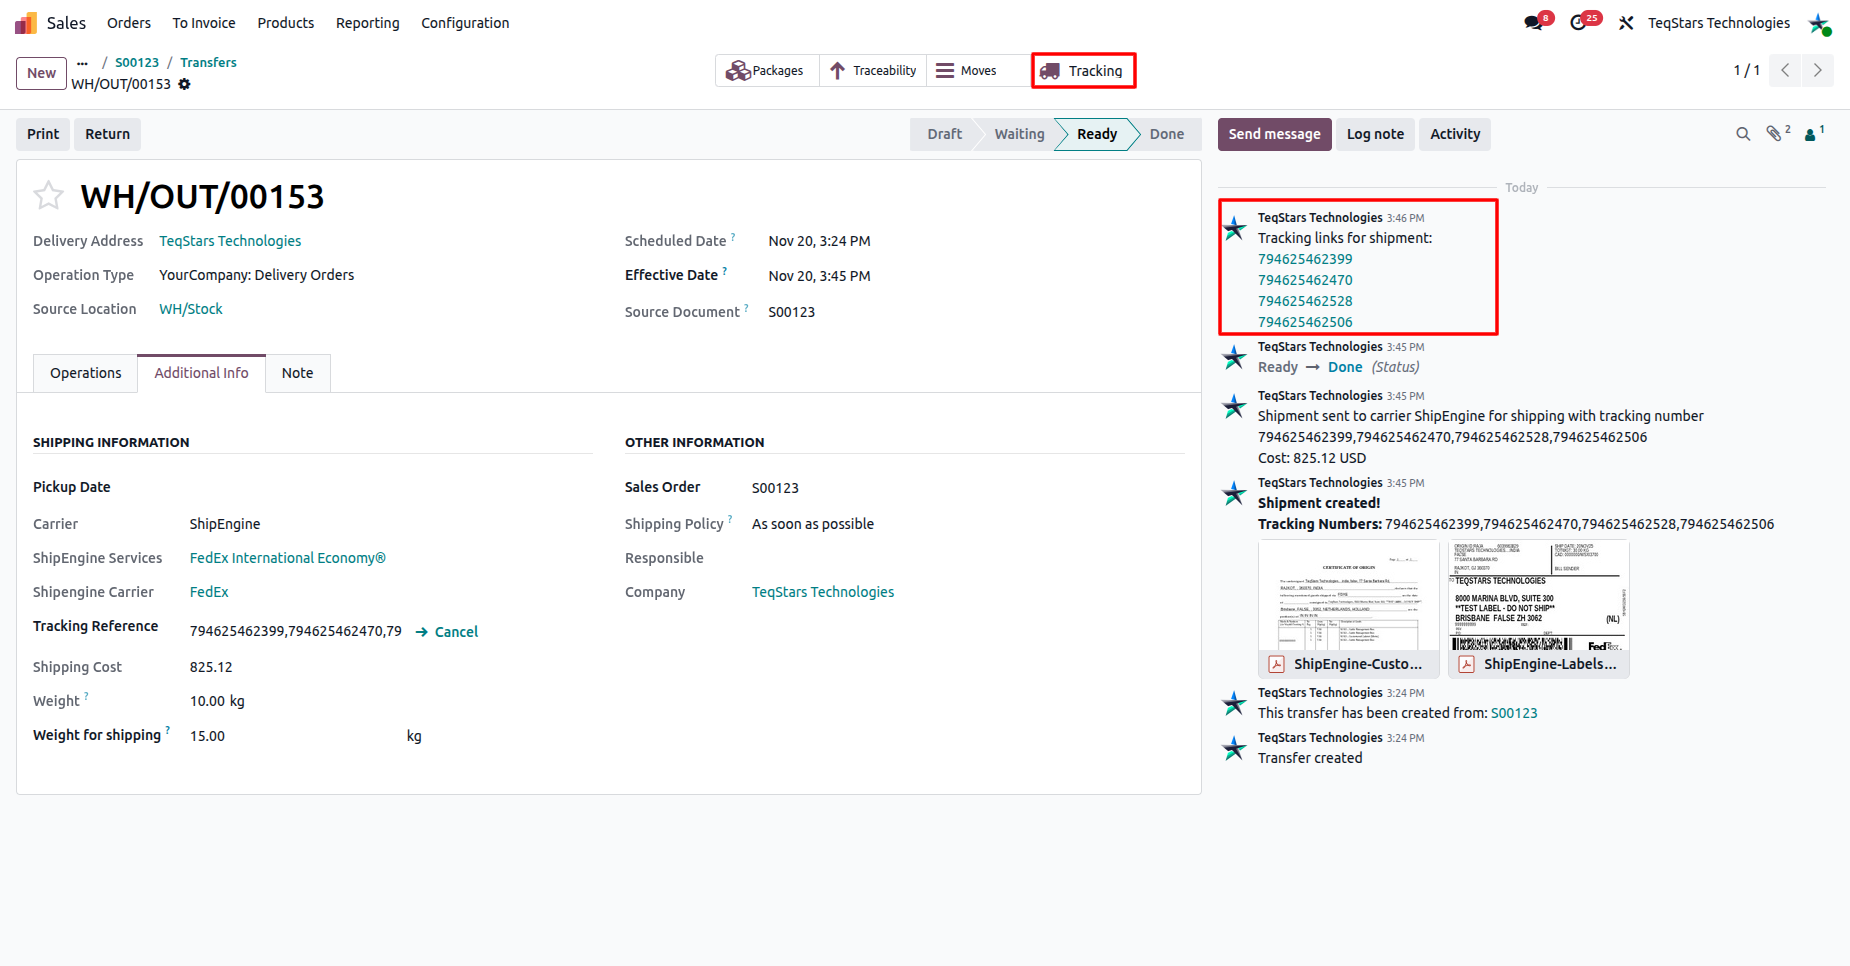
Task: Open the Orders menu
Action: click(129, 23)
